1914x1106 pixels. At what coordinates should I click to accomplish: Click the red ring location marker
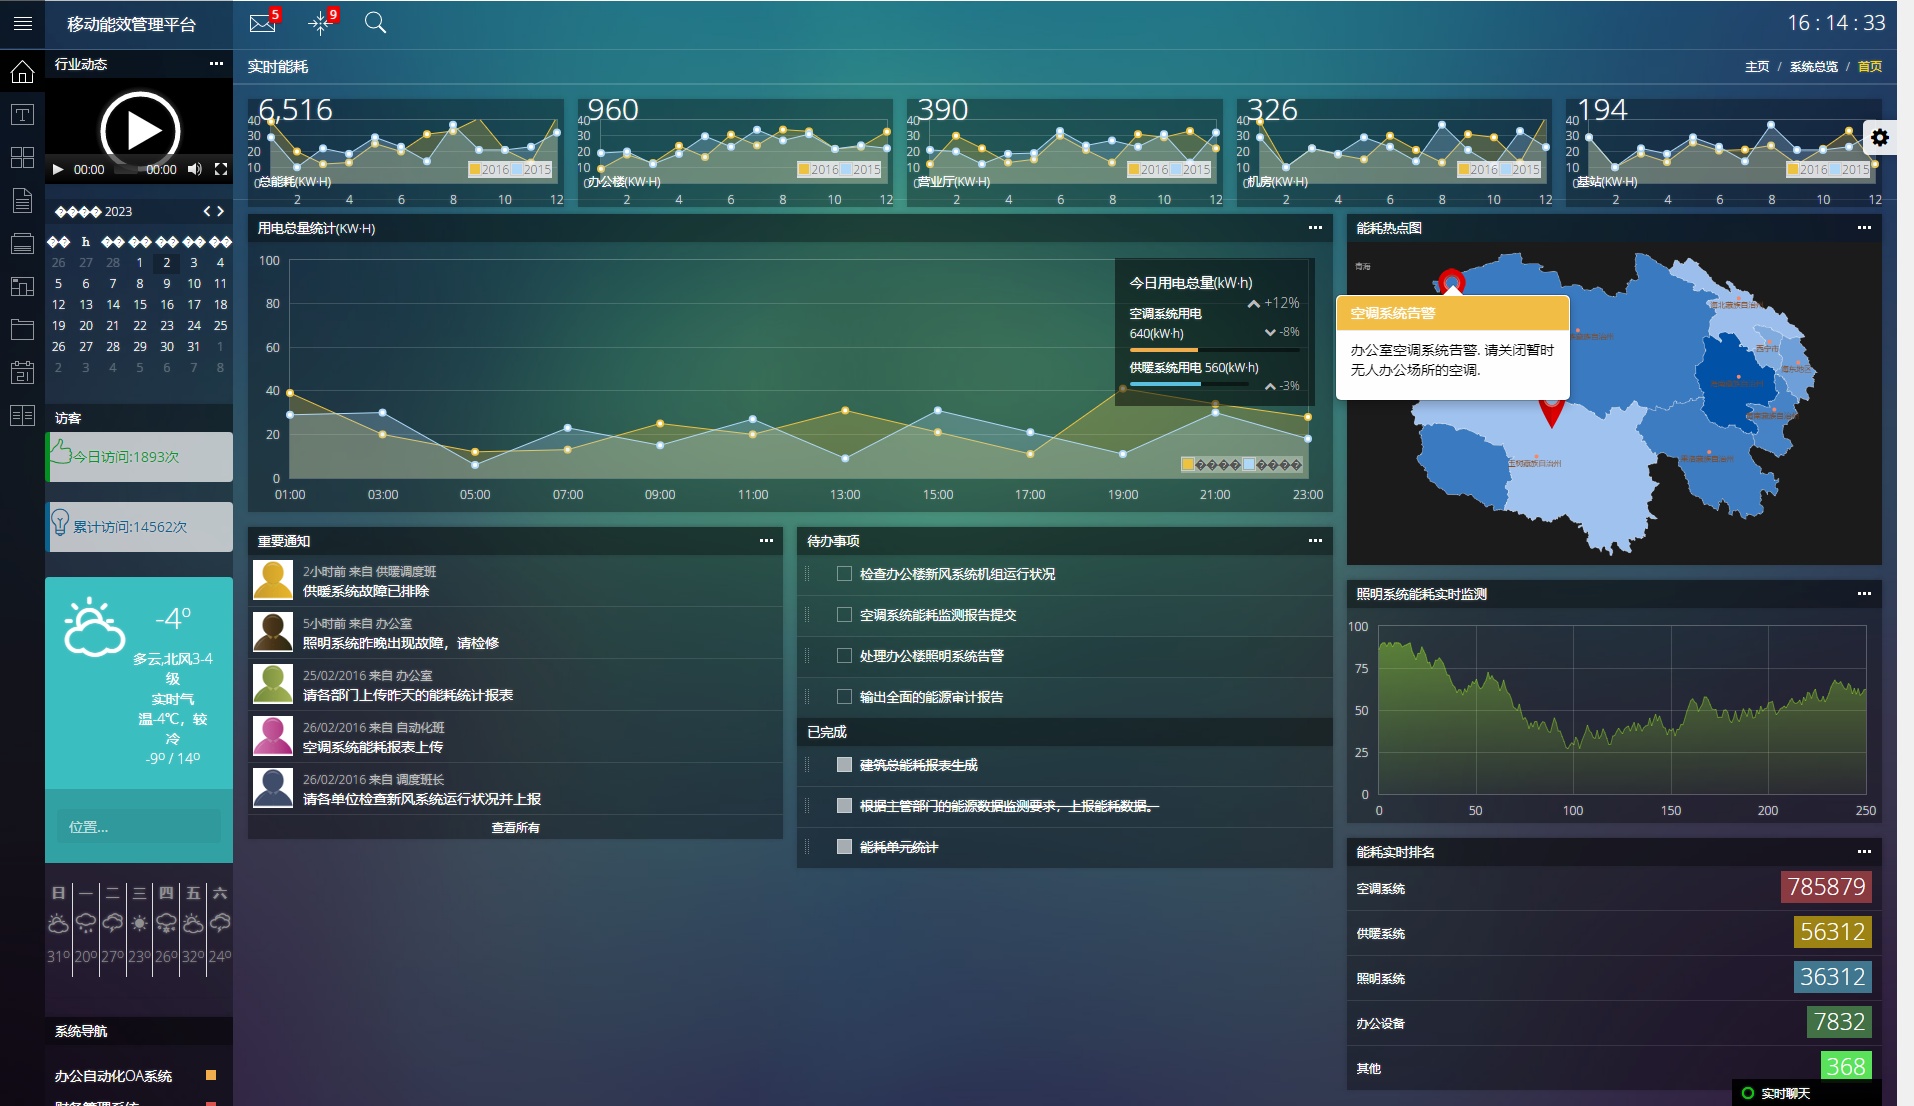coord(1451,281)
